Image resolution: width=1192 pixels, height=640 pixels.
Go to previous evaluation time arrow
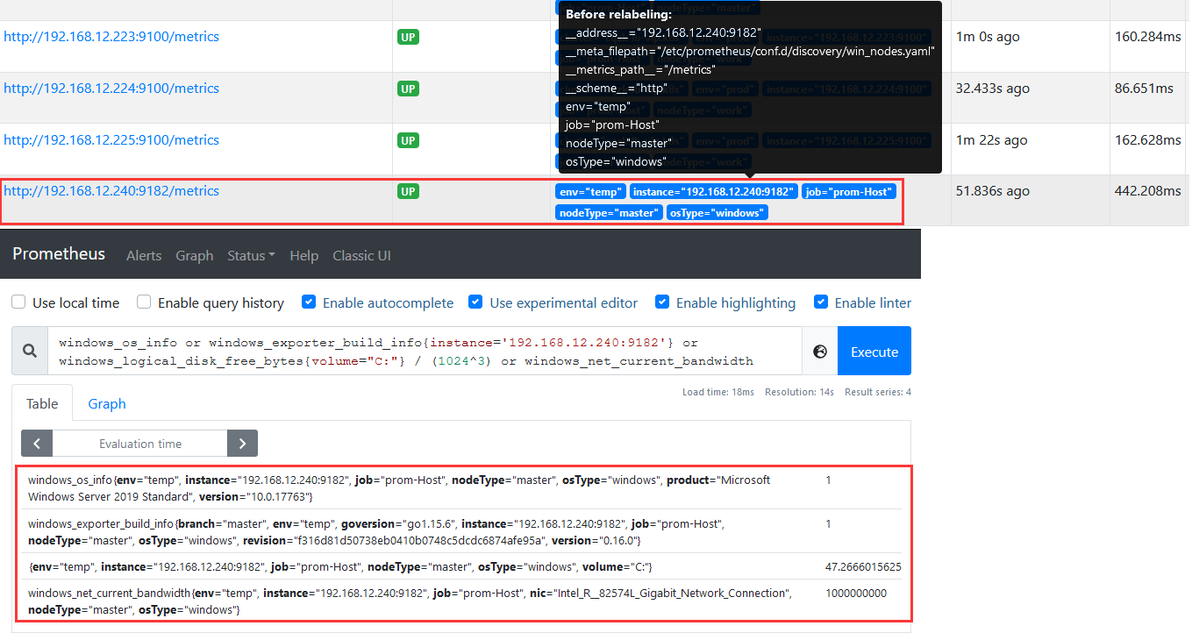tap(36, 443)
